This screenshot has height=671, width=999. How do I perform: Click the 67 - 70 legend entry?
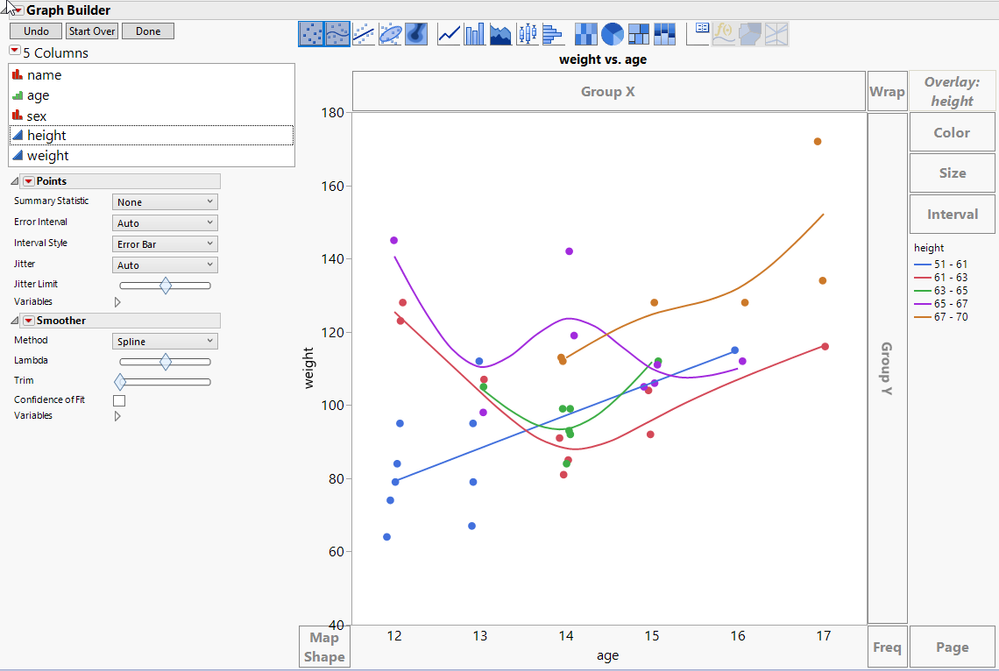click(941, 317)
